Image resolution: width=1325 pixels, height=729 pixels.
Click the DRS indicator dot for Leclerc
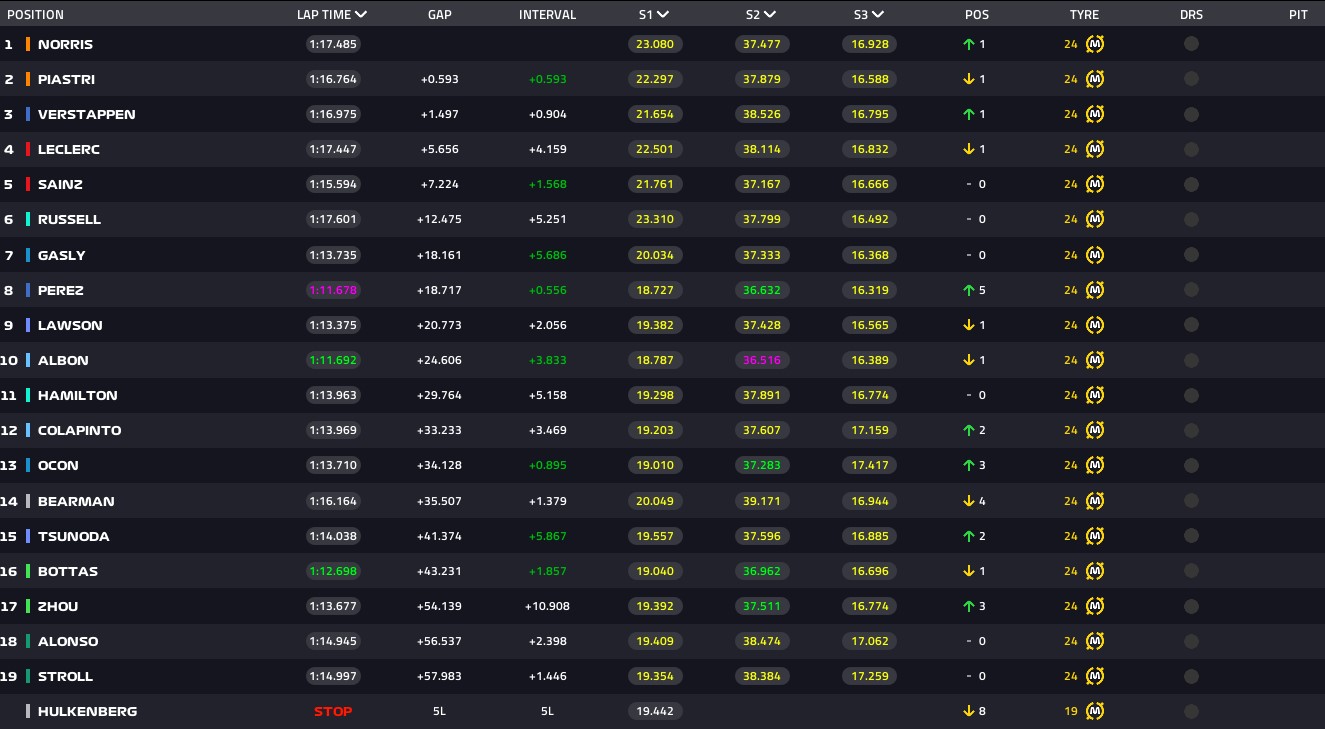[x=1191, y=149]
